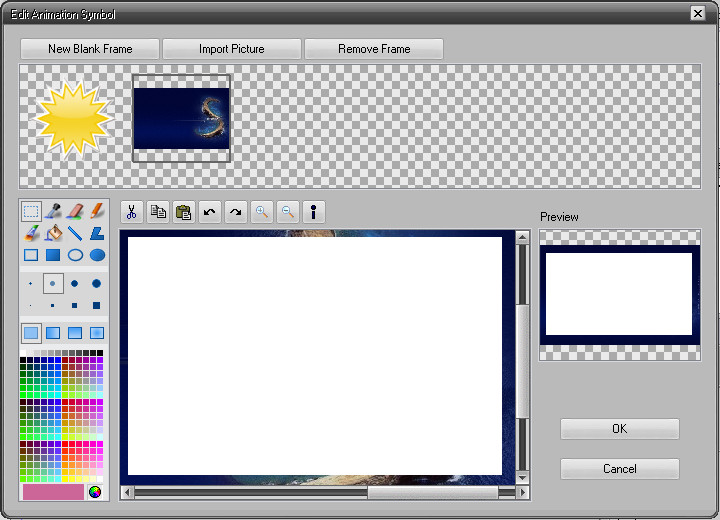Screen dimensions: 720x520
Task: Choose the smallest round brush tip
Action: click(x=31, y=283)
